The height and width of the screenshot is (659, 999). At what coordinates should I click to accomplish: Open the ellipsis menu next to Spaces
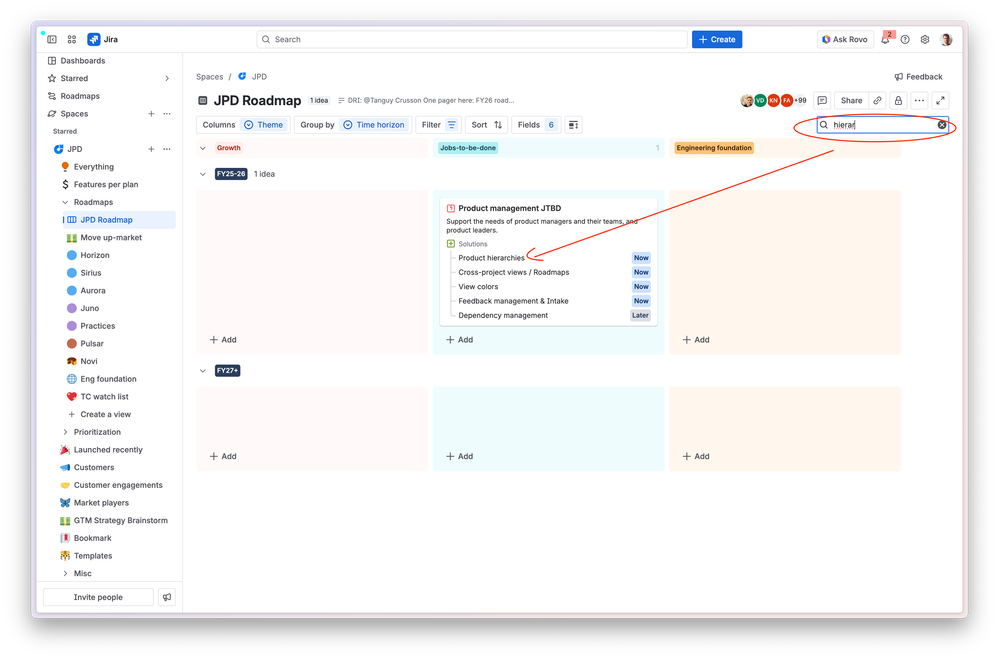(167, 113)
